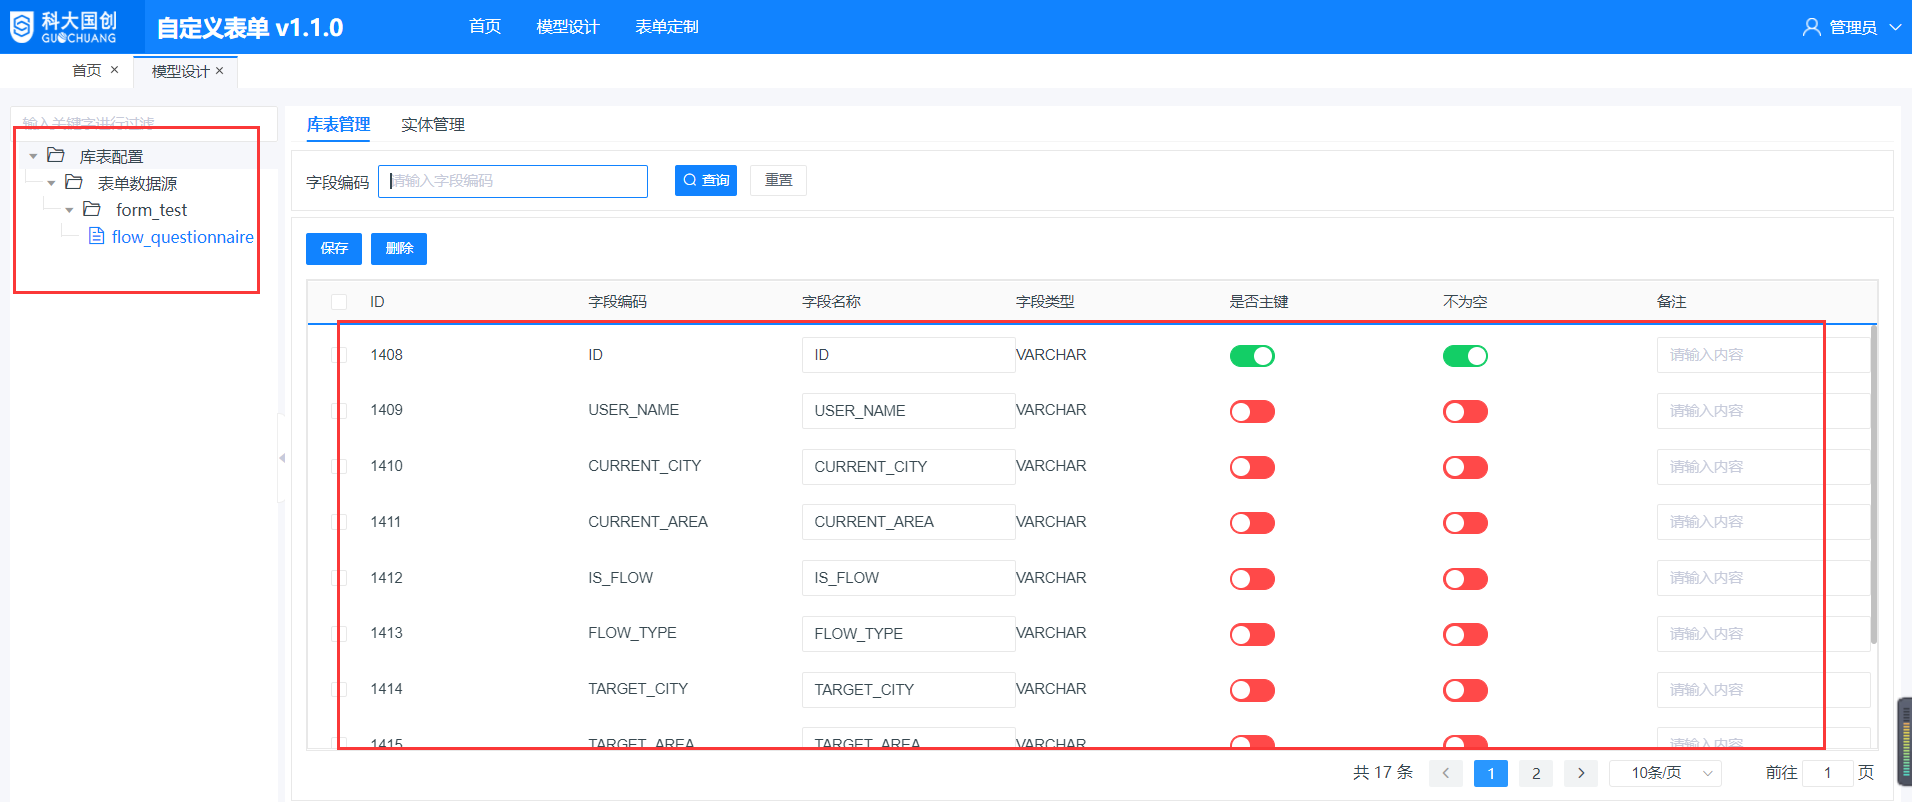Go to next page arrow
Image resolution: width=1912 pixels, height=802 pixels.
(1581, 773)
